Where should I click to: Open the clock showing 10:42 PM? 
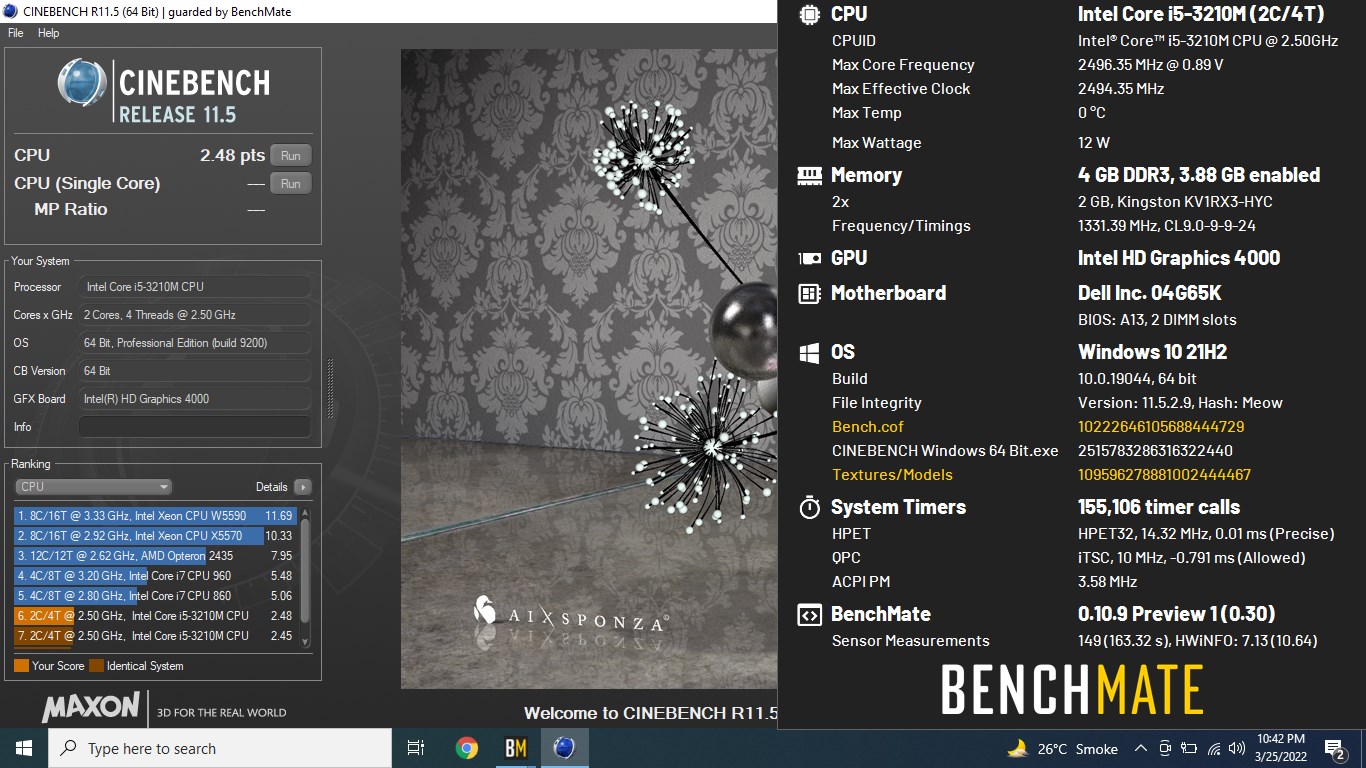pos(1281,748)
